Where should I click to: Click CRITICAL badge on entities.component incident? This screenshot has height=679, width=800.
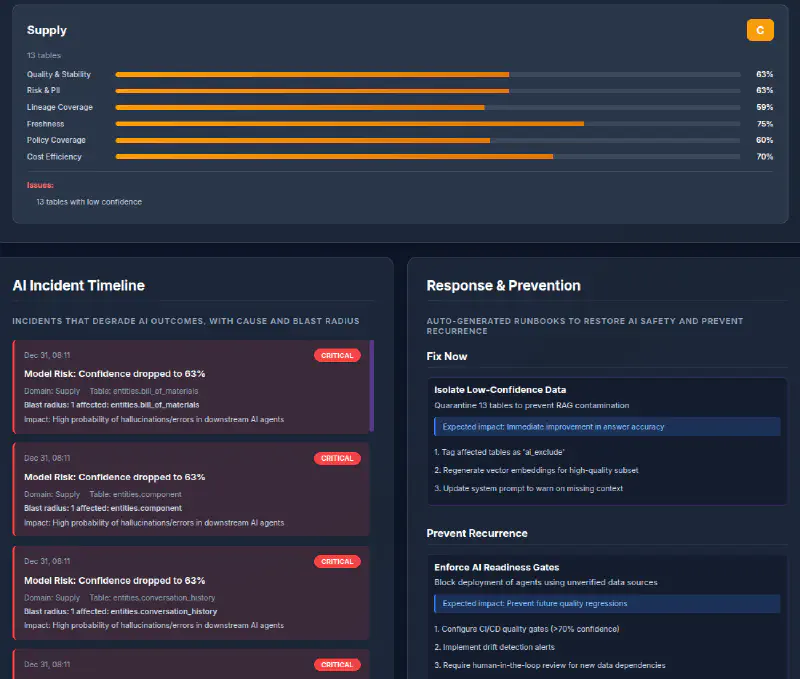pyautogui.click(x=337, y=458)
